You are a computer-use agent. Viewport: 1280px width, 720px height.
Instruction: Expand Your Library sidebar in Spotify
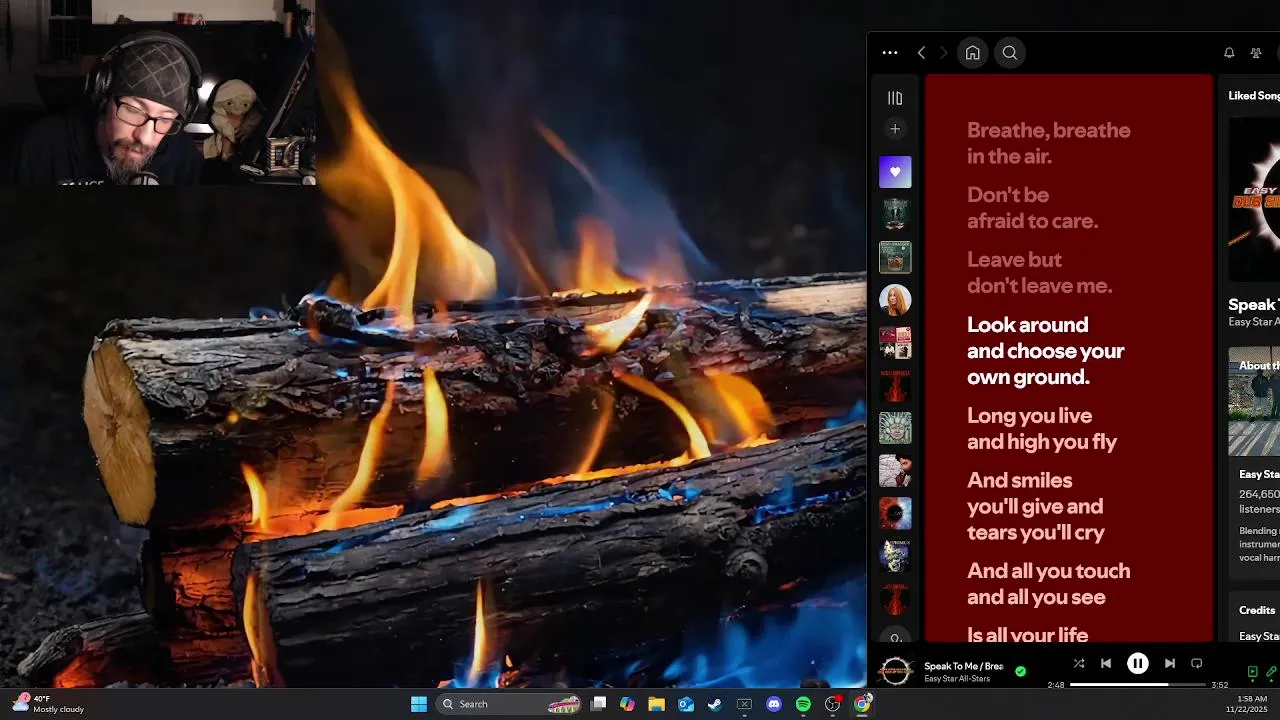[x=895, y=98]
